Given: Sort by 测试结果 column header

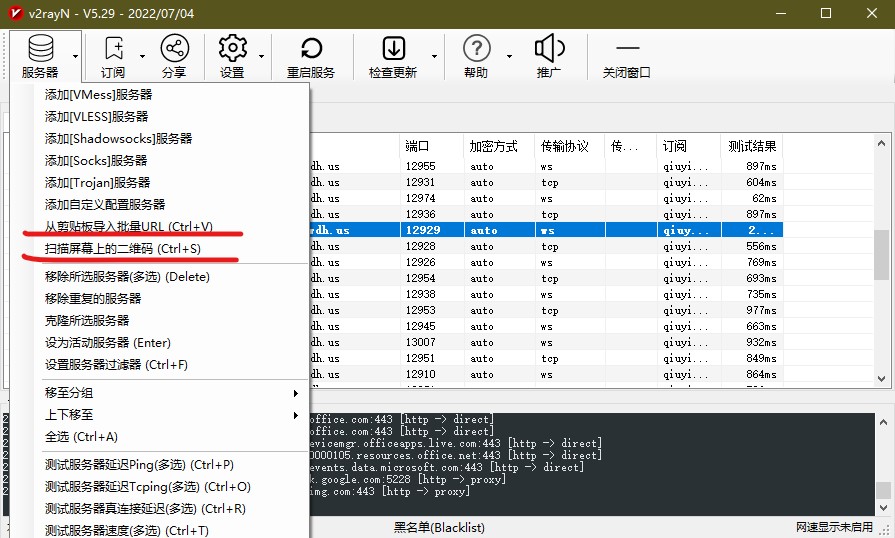Looking at the screenshot, I should click(752, 146).
